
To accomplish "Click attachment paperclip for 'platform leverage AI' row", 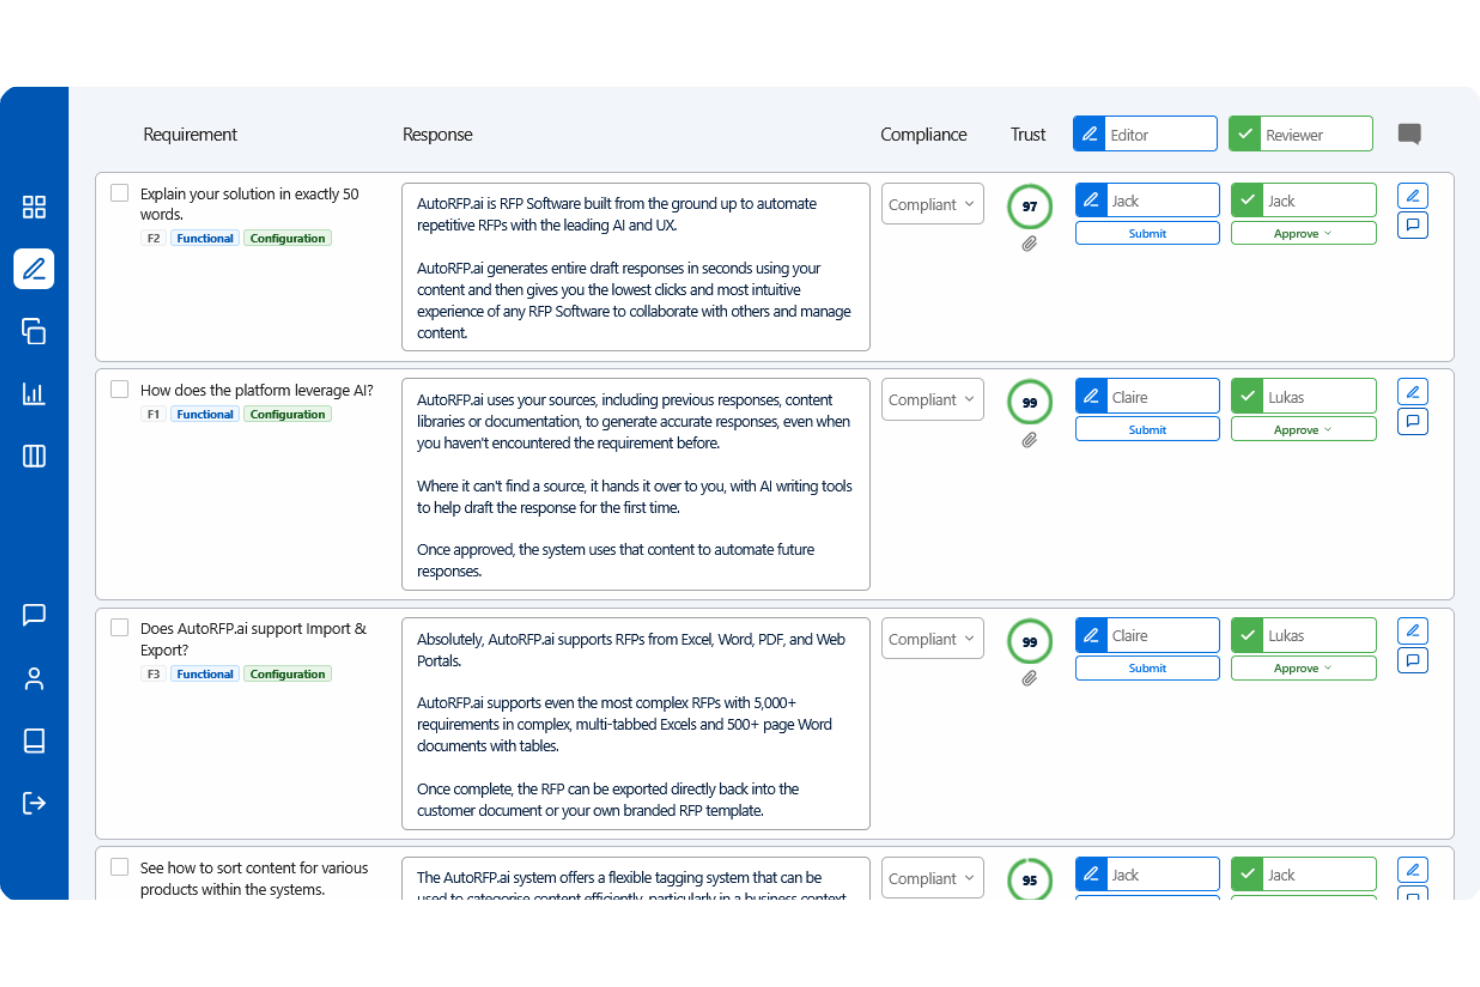I will tap(1029, 440).
